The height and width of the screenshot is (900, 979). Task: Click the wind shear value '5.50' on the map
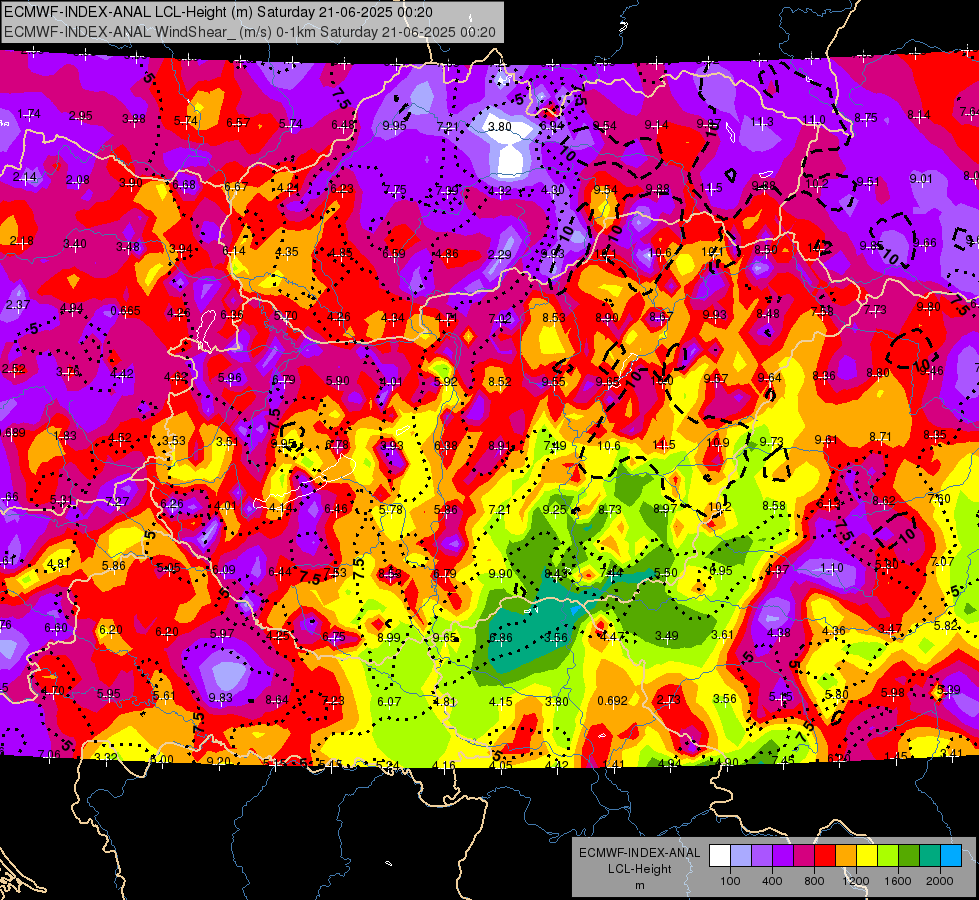[x=666, y=573]
